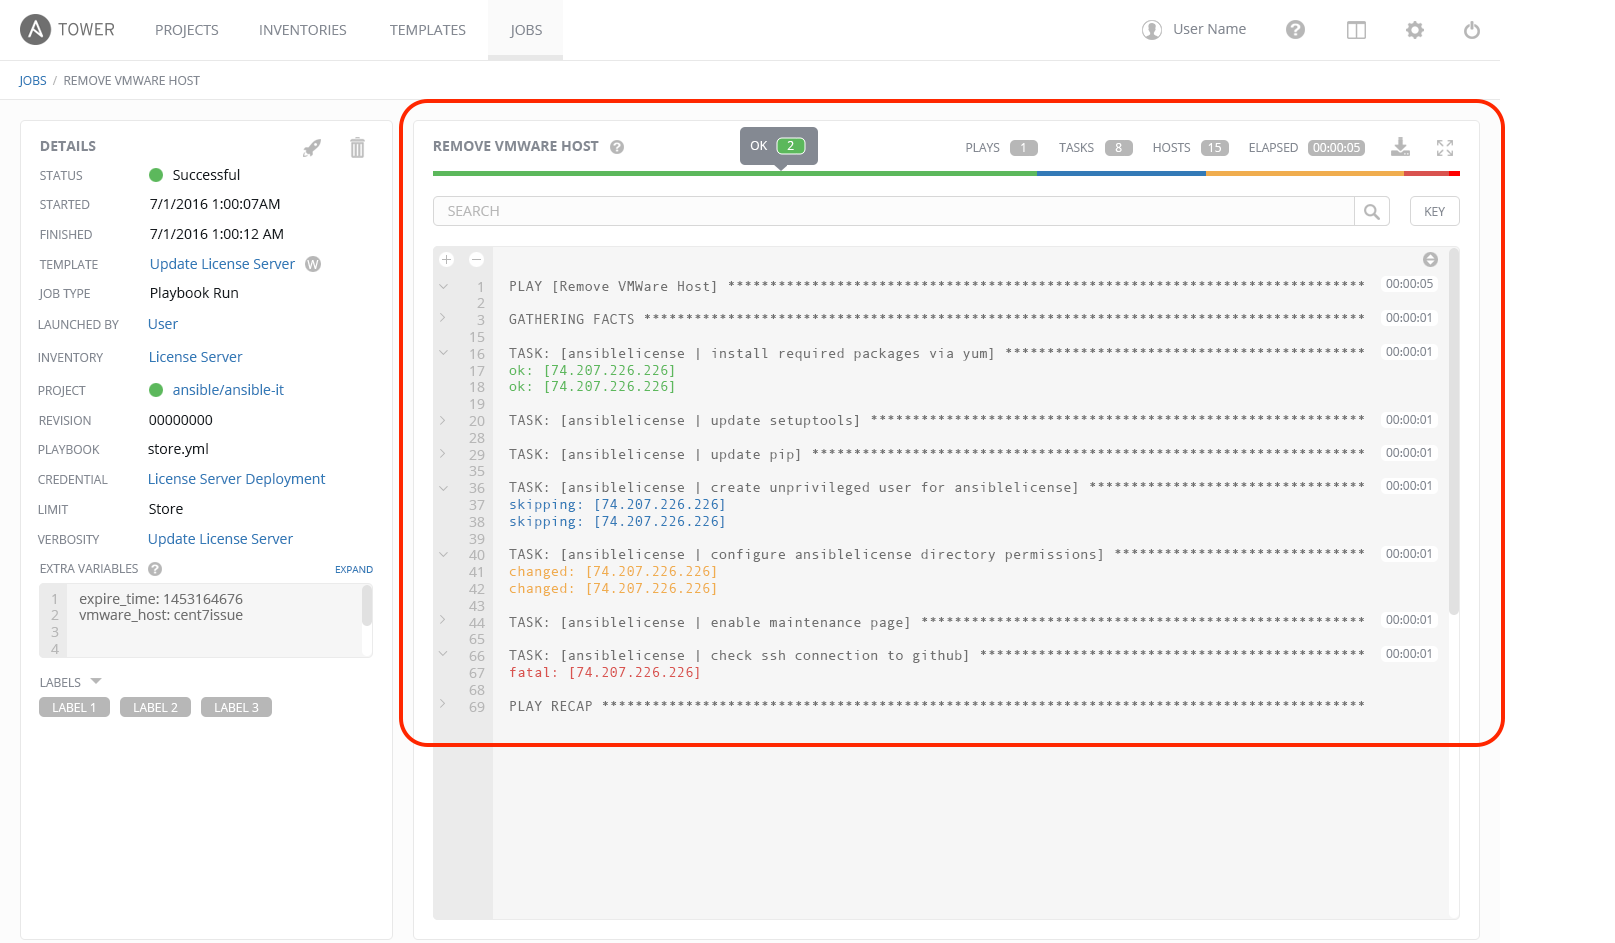Expand the GATHERING FACTS line

(443, 318)
